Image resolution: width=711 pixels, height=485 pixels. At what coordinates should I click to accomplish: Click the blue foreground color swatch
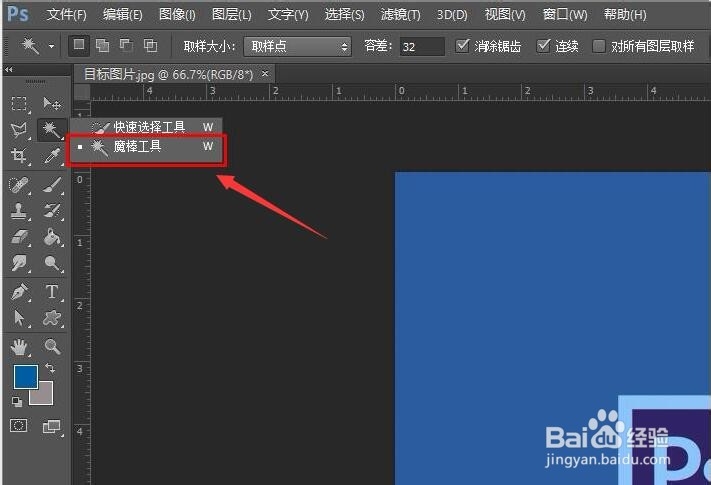(x=25, y=377)
